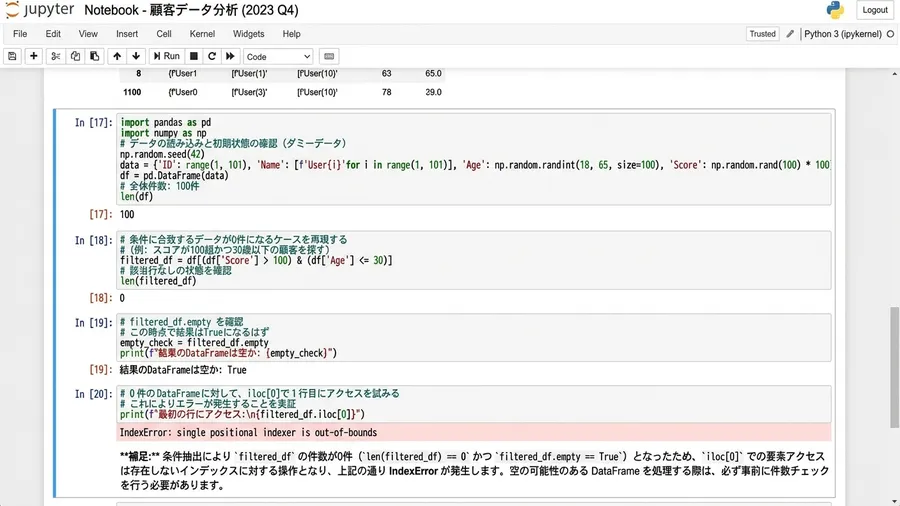
Task: Click the Jupyter logo
Action: pyautogui.click(x=39, y=10)
